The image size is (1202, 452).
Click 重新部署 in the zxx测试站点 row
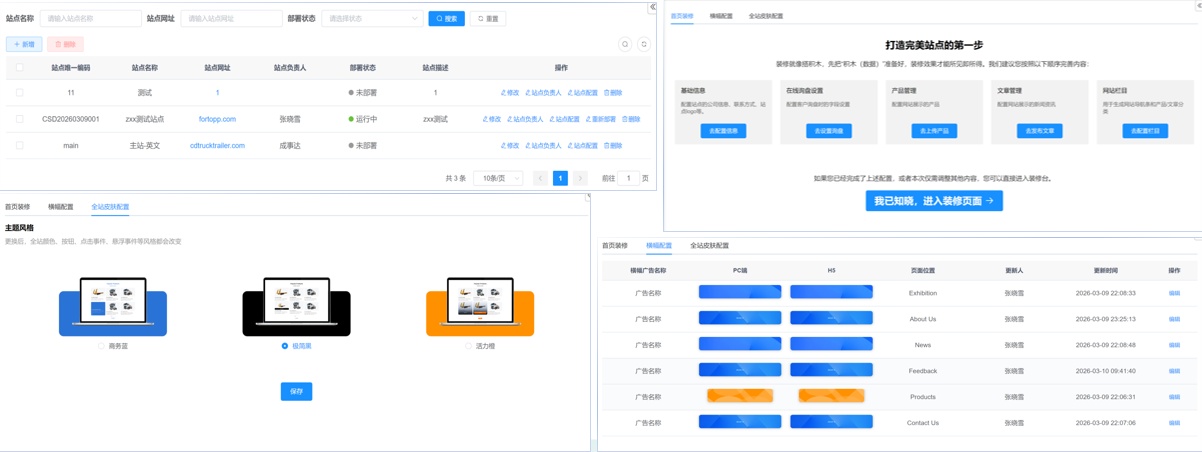(x=600, y=119)
